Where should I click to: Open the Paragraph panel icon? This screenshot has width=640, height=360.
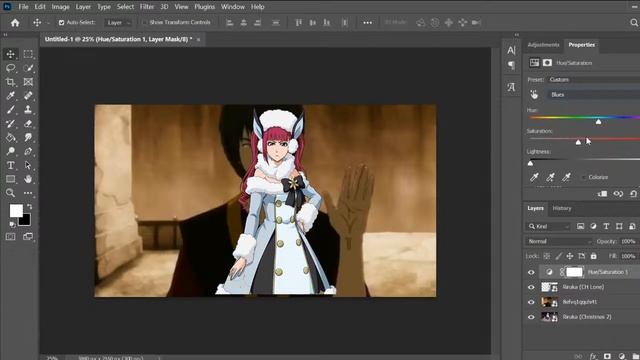point(511,65)
